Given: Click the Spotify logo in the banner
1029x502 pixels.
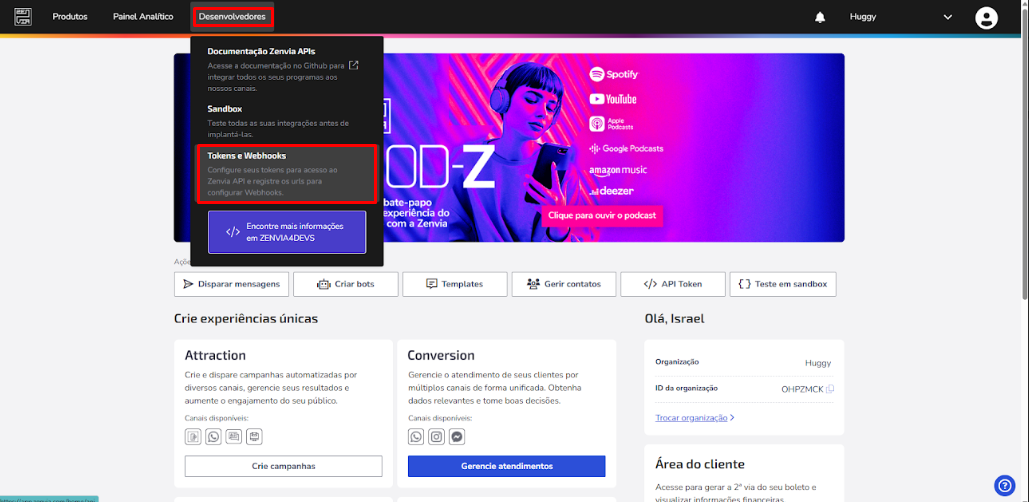Looking at the screenshot, I should click(614, 74).
